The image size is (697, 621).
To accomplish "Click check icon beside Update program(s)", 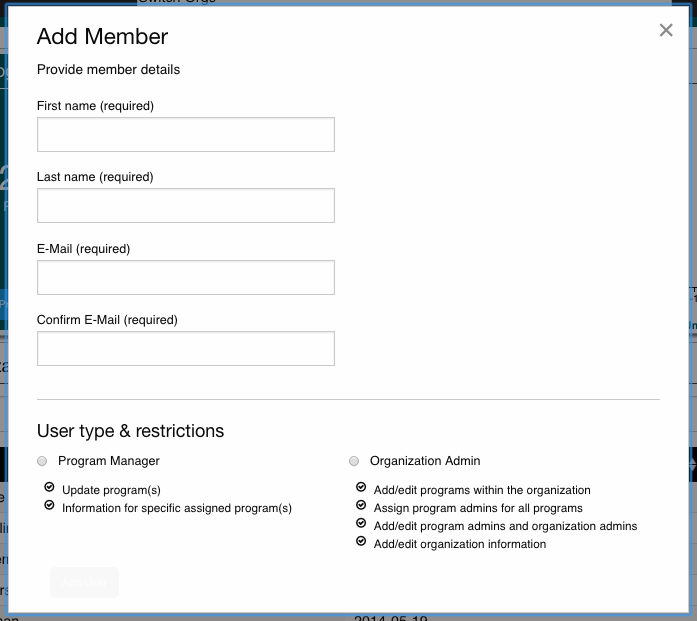I will (x=49, y=487).
